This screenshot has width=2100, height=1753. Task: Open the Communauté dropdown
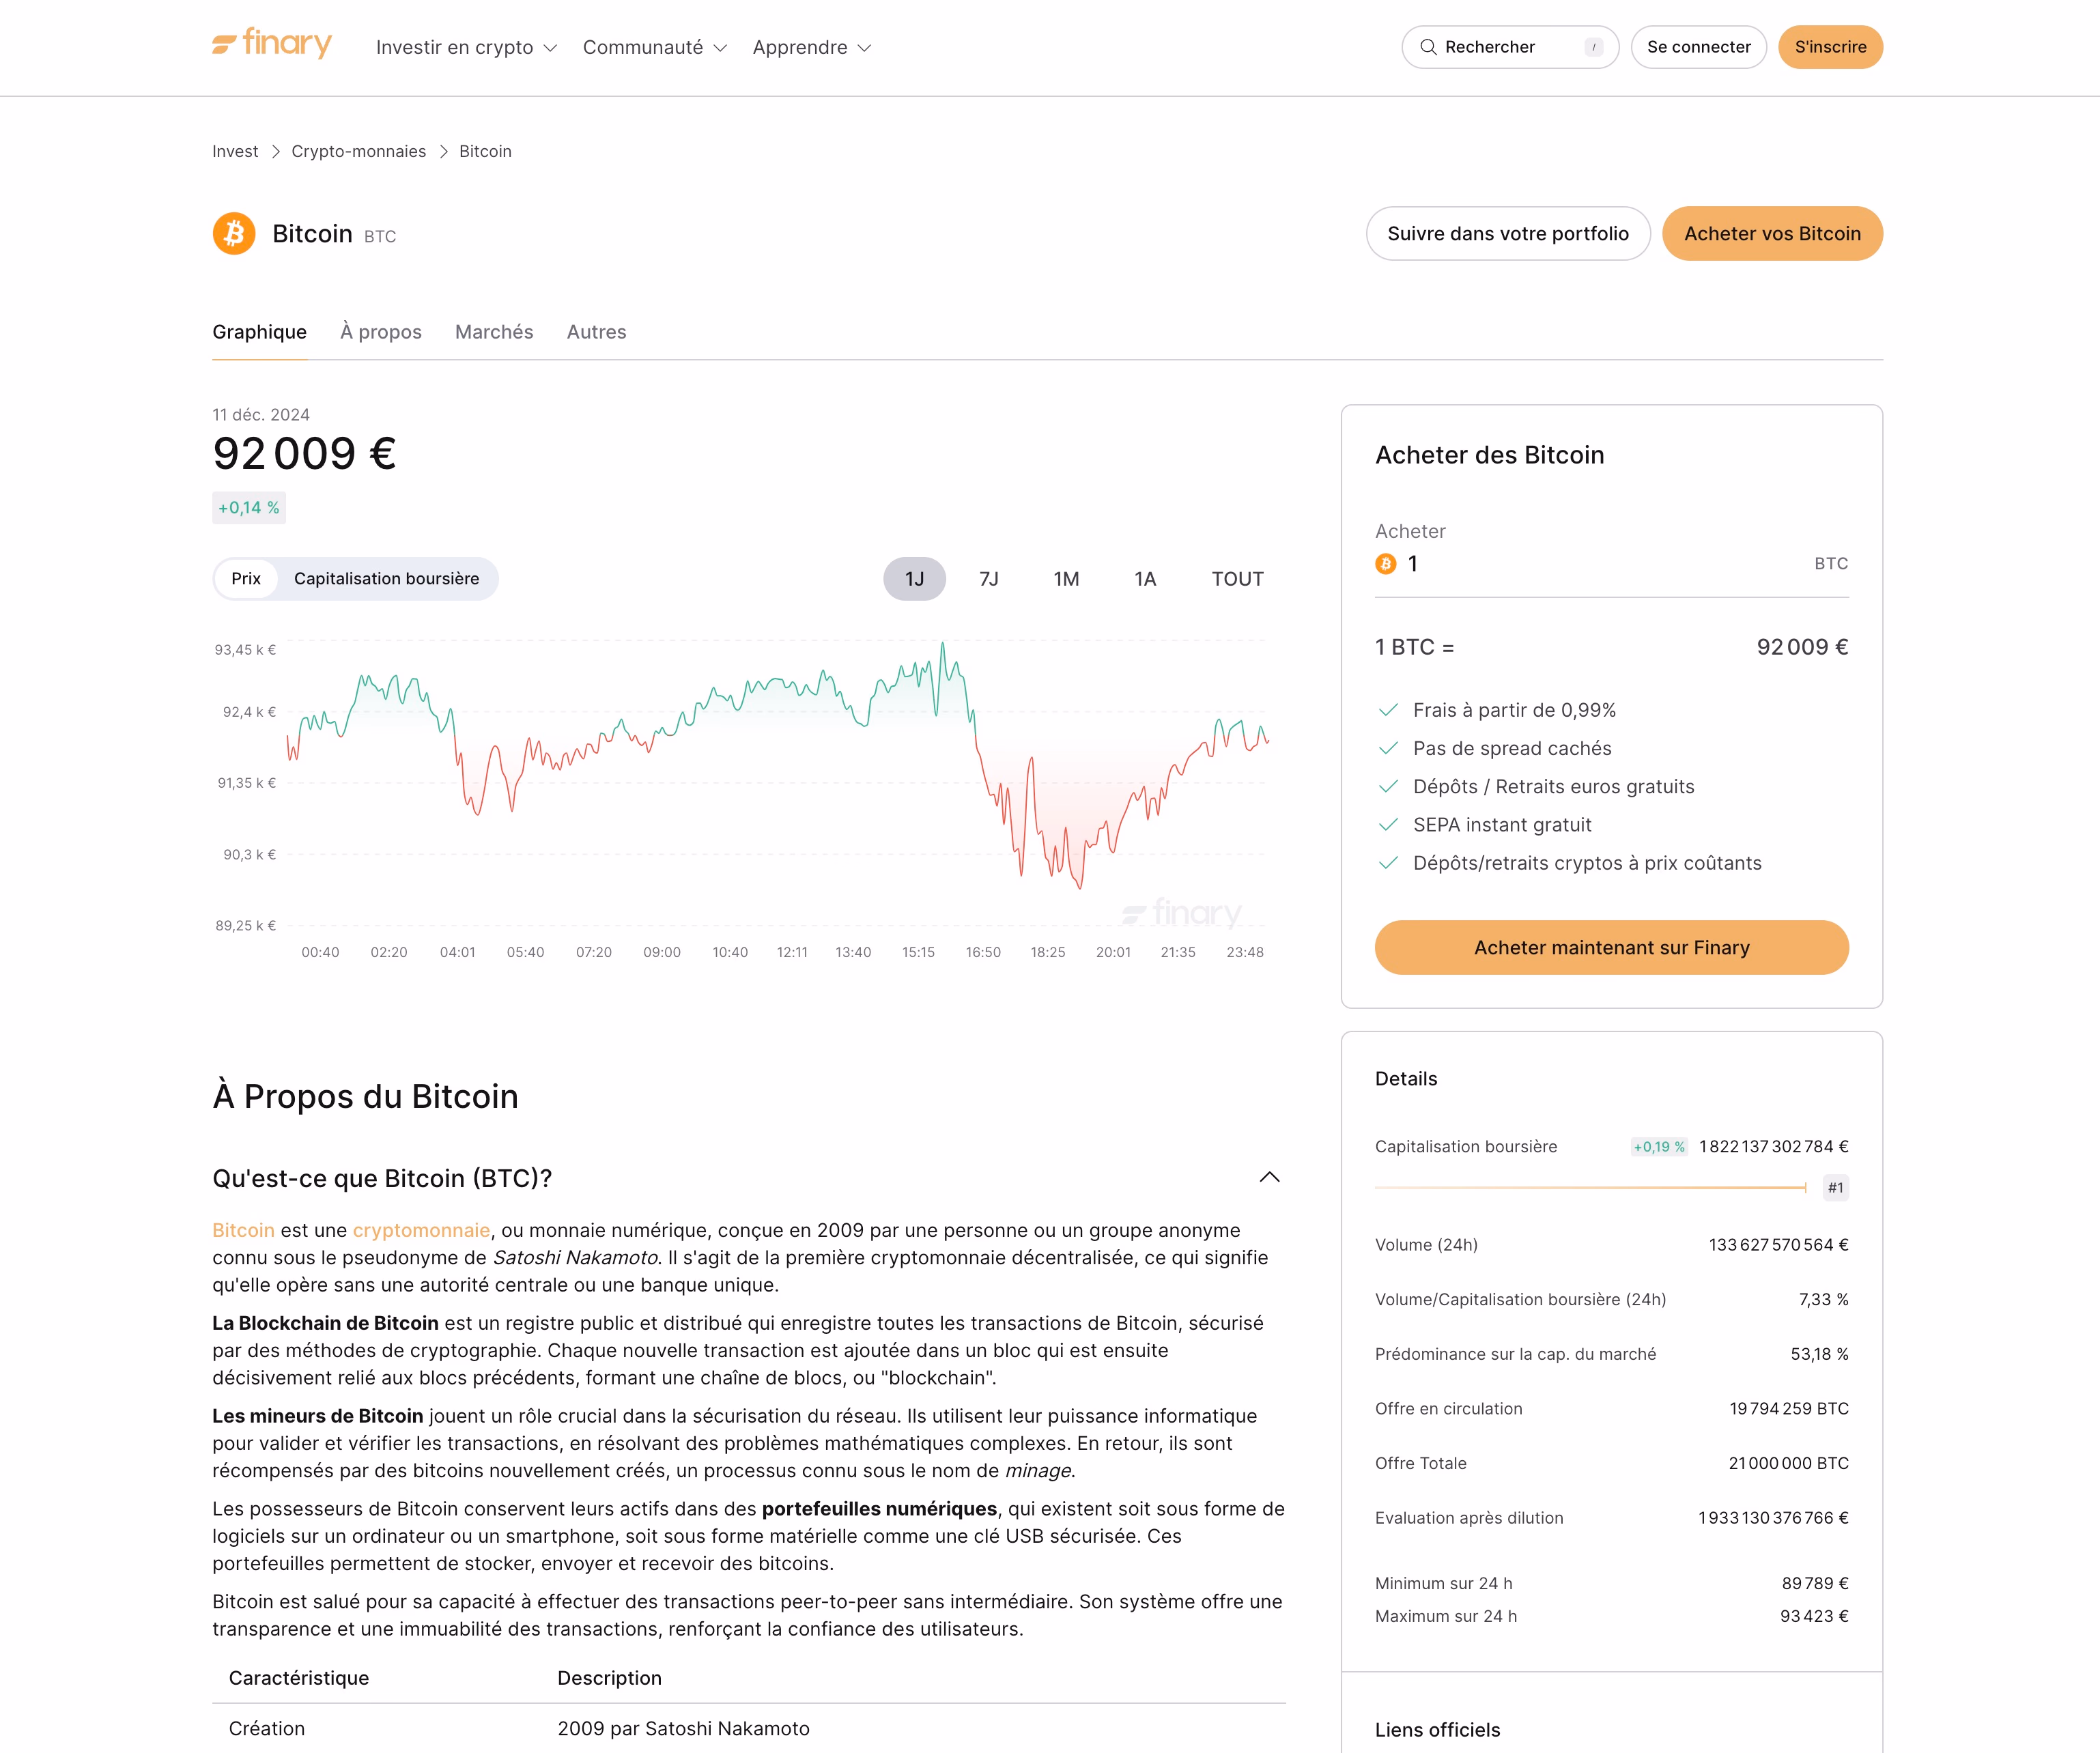pos(654,47)
